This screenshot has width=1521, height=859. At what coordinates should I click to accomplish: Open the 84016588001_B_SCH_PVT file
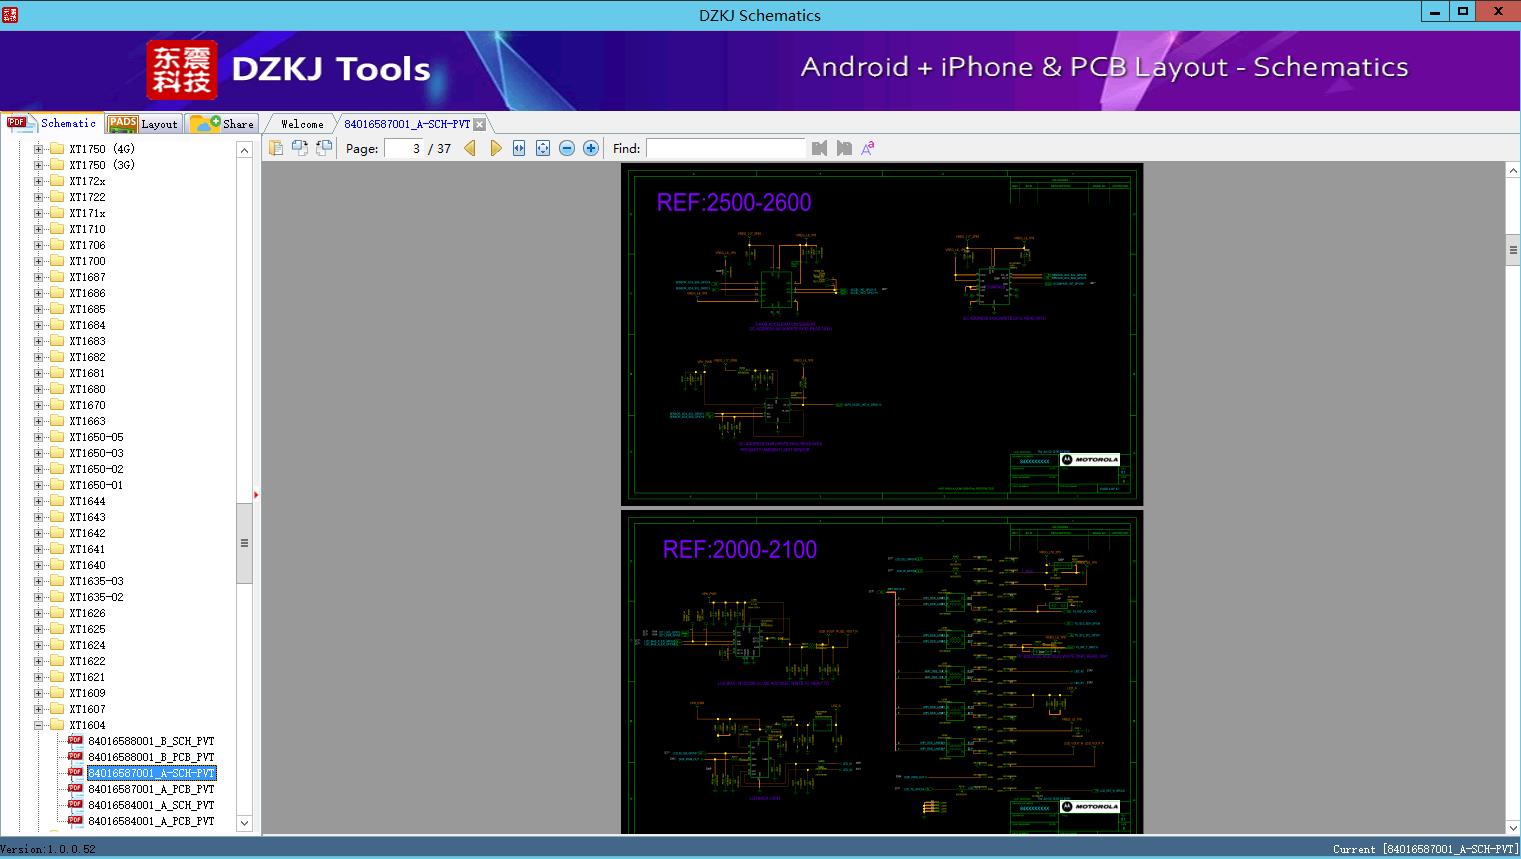pos(150,741)
